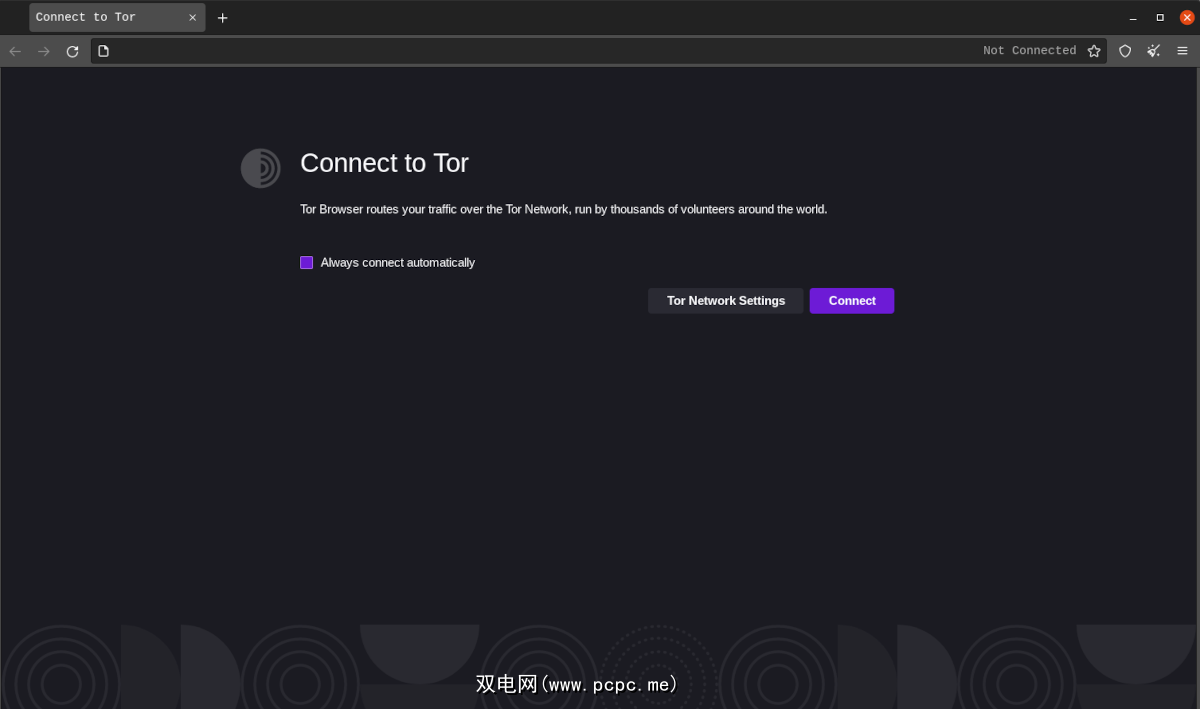Minimize the browser window
1200x709 pixels.
pyautogui.click(x=1133, y=17)
